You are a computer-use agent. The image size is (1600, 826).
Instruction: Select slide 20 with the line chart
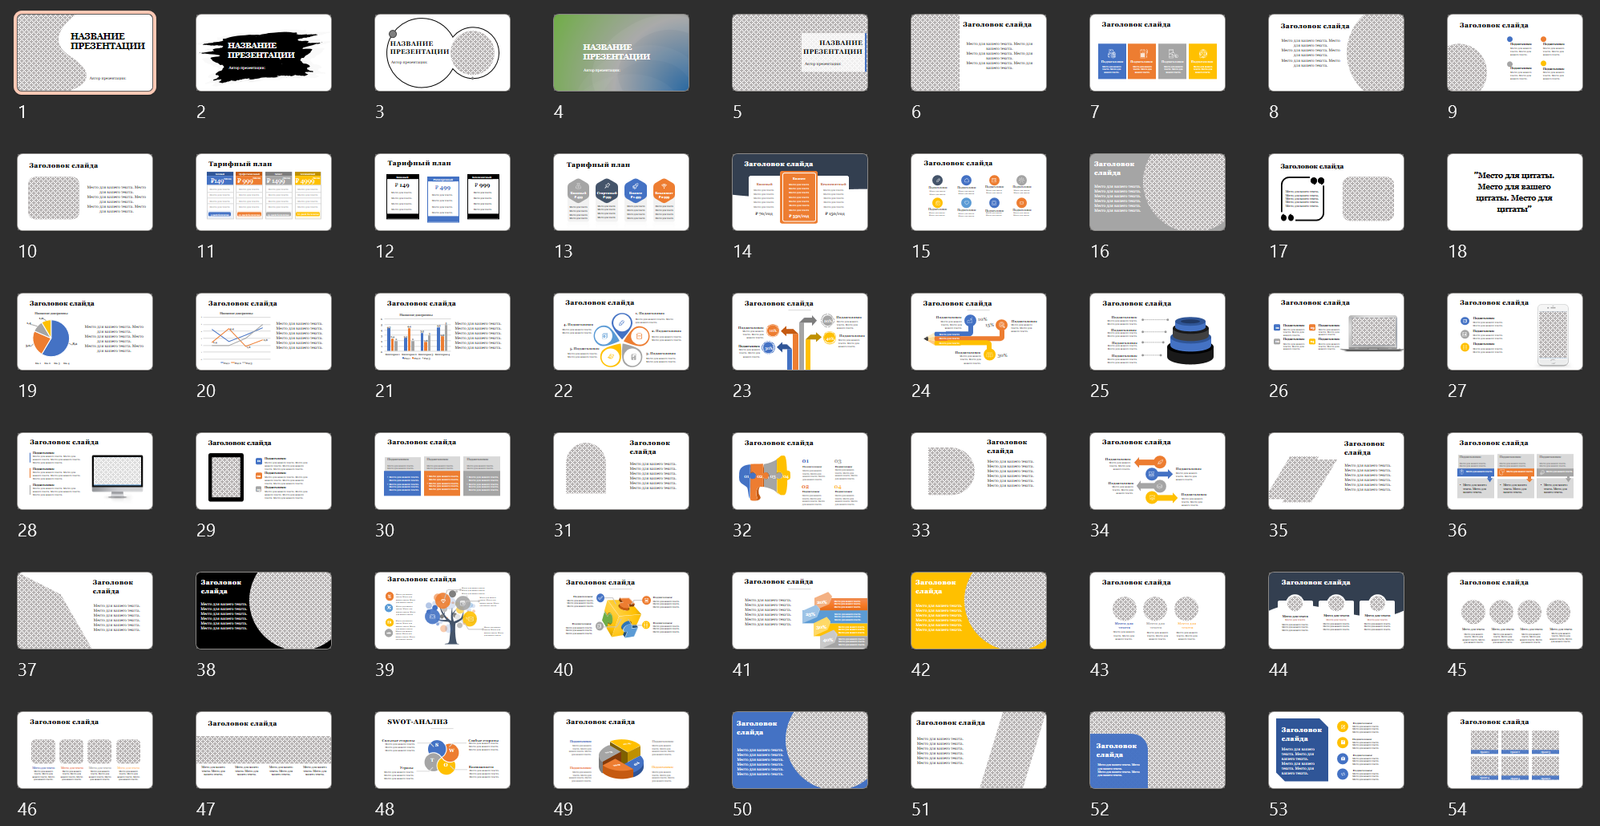263,332
